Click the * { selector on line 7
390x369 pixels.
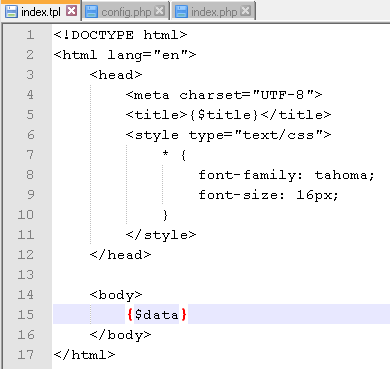pyautogui.click(x=174, y=155)
